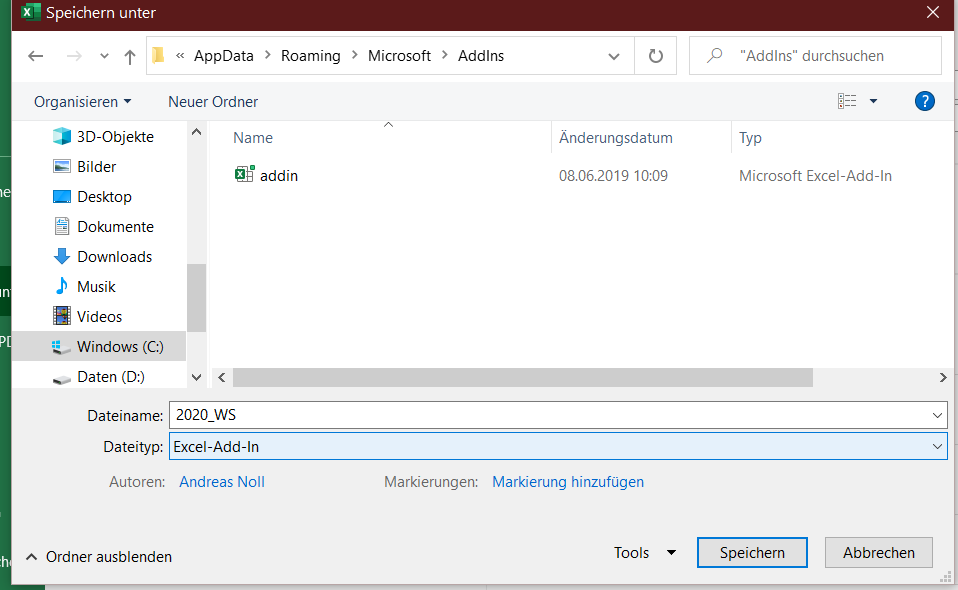Open the 3D-Objekte folder
958x590 pixels.
coord(115,137)
